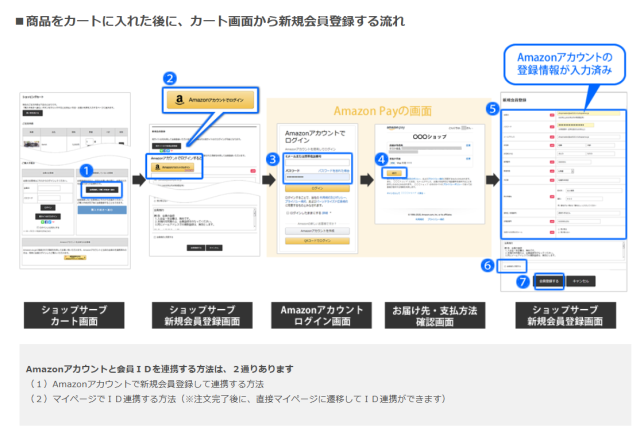Click the お届け先・支払方法 確認画面 label
This screenshot has width=640, height=432.
tap(435, 315)
